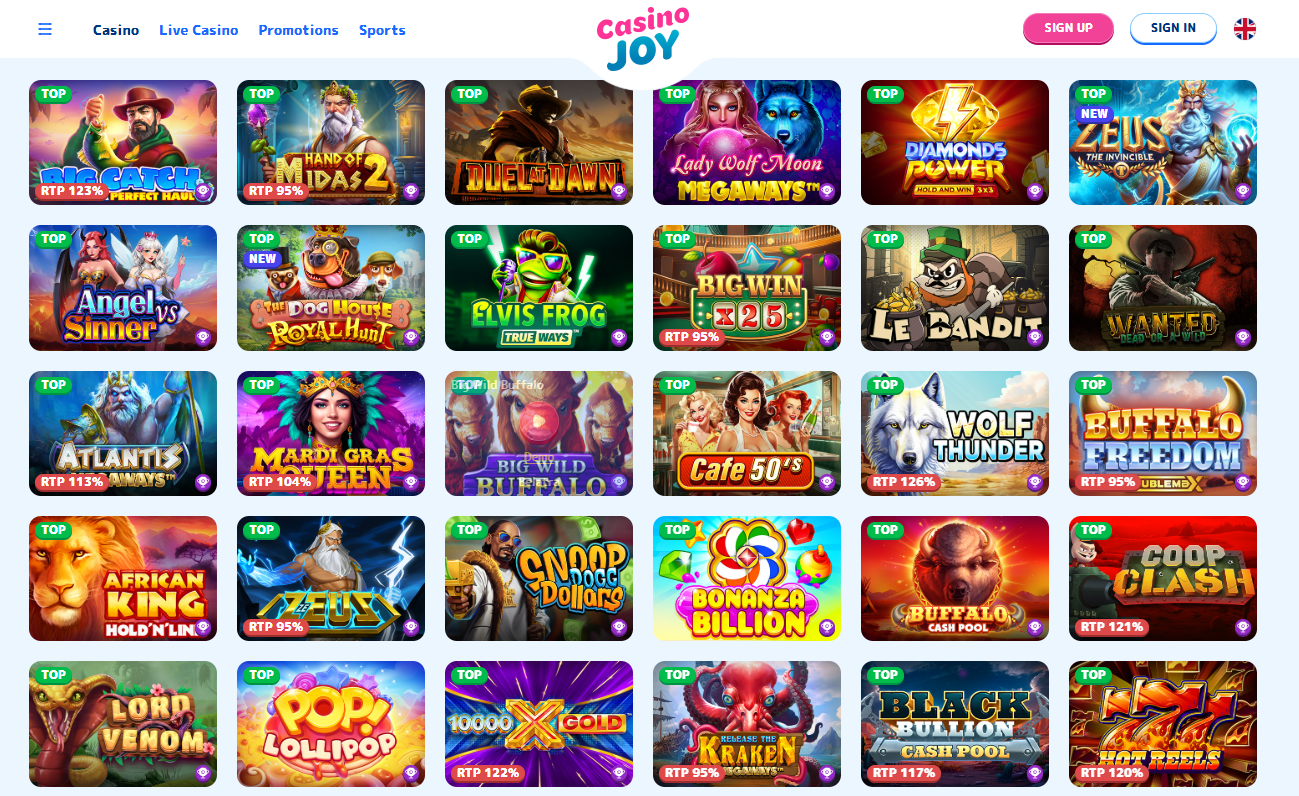Image resolution: width=1299 pixels, height=796 pixels.
Task: Switch to the Sports section
Action: tap(382, 30)
